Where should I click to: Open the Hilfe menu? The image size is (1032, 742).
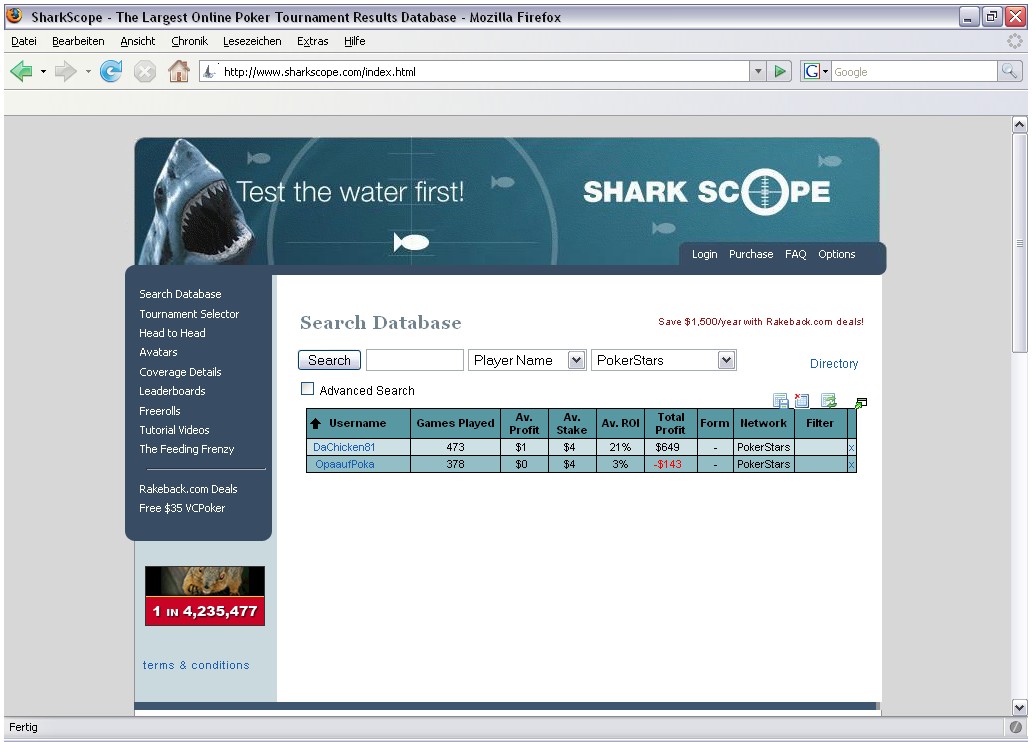[x=355, y=41]
